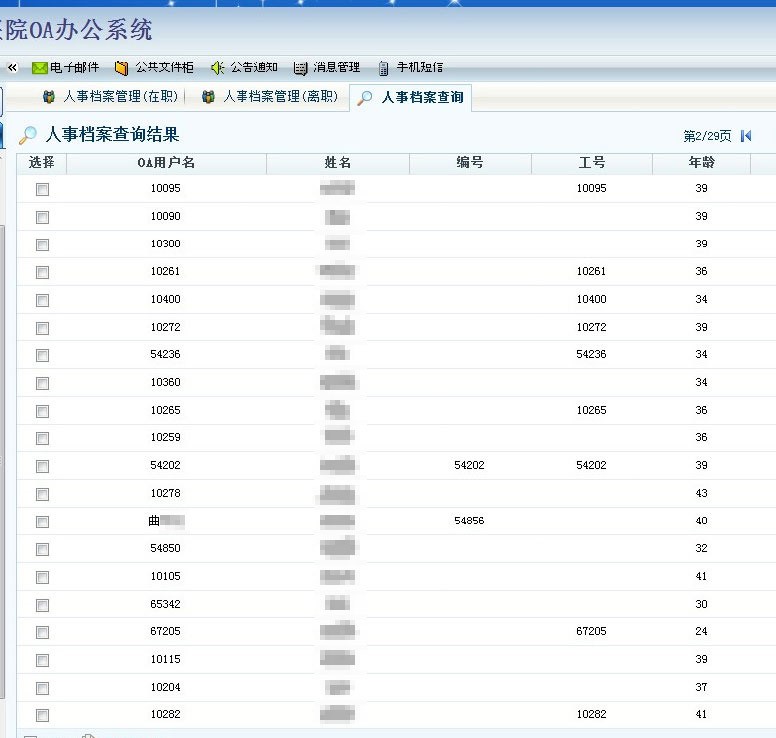Click the age value 43

[x=701, y=493]
